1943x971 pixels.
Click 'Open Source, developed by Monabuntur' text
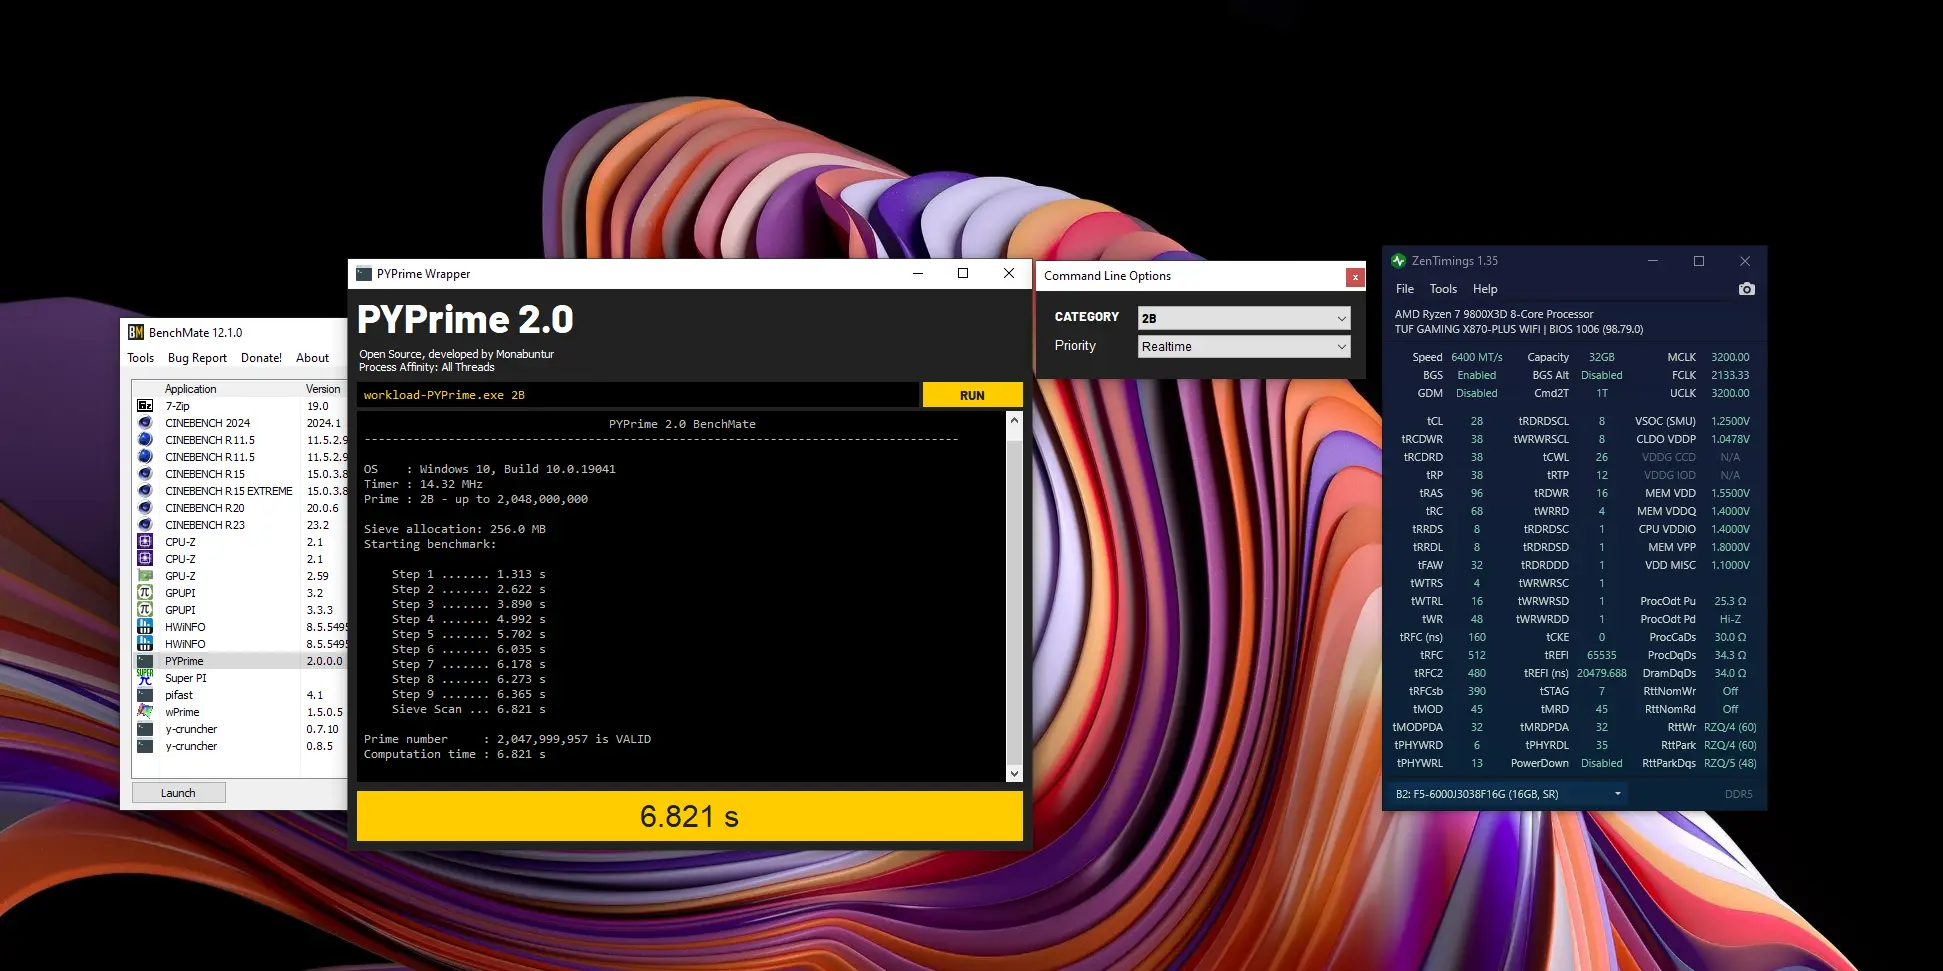[x=456, y=354]
